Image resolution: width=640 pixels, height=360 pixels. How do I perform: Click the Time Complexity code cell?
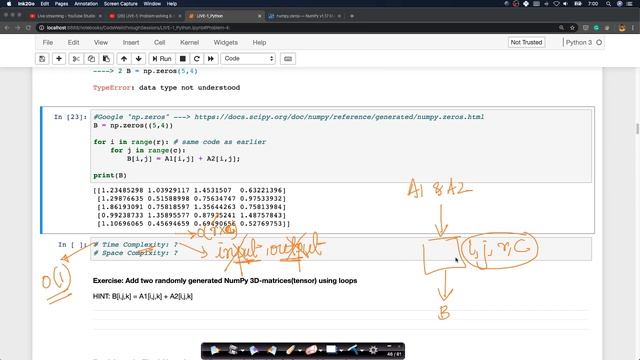point(341,249)
